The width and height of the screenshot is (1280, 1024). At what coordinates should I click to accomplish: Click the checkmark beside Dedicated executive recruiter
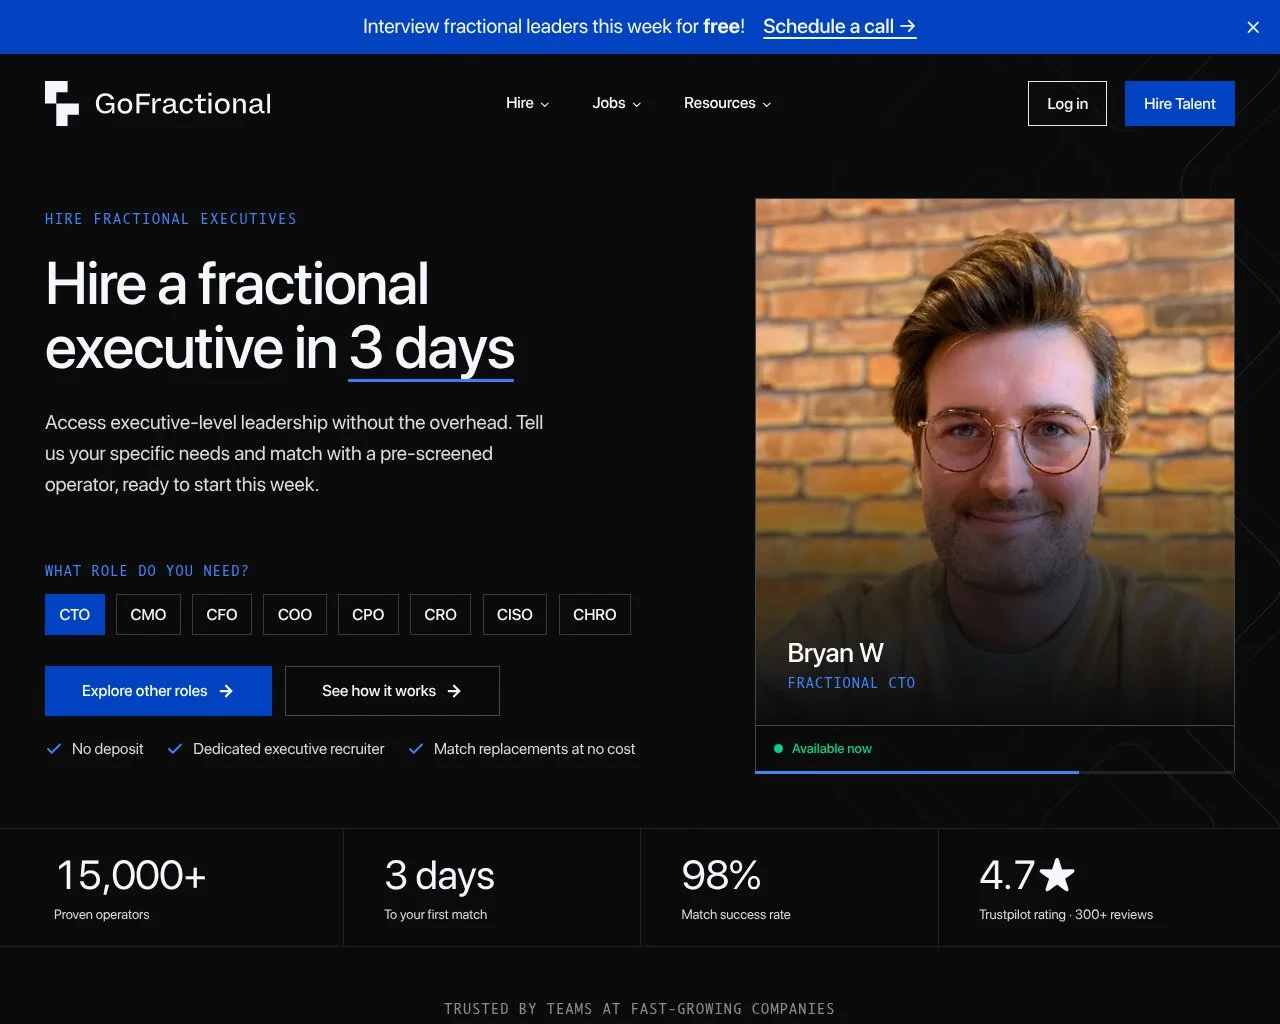click(174, 749)
